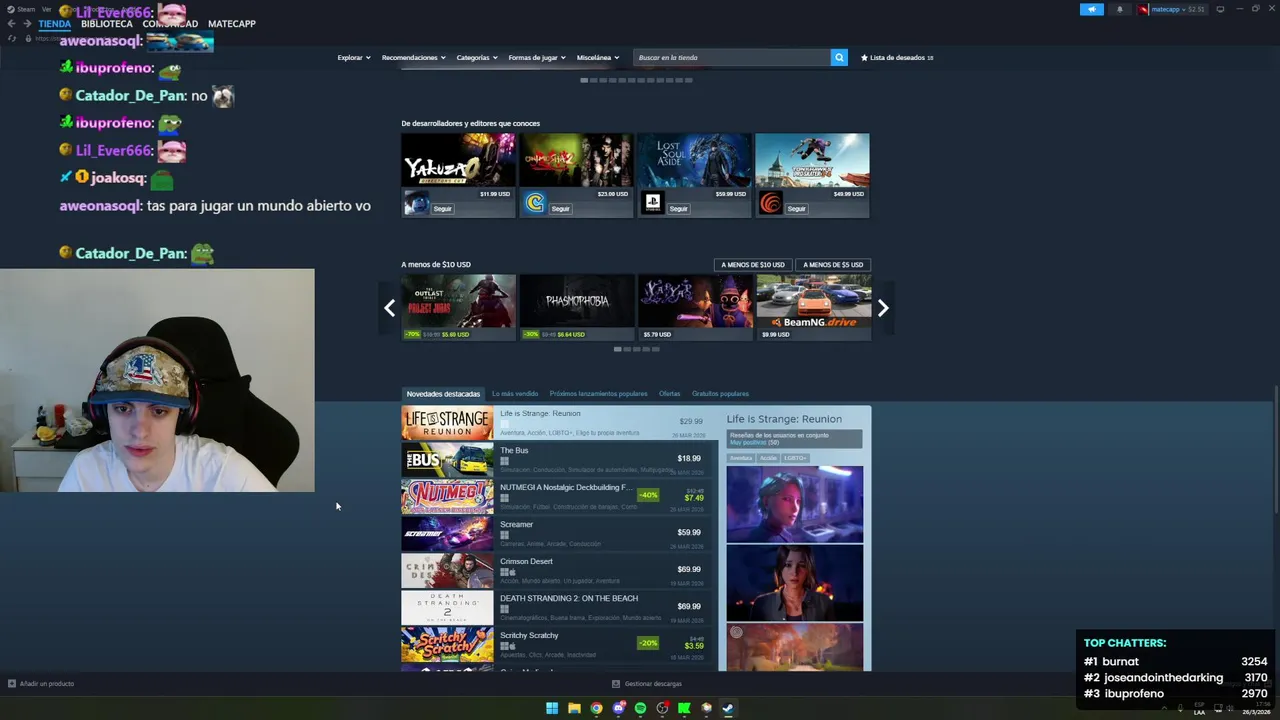This screenshot has height=720, width=1280.
Task: Click the PlayStation publisher logo icon
Action: pyautogui.click(x=652, y=203)
